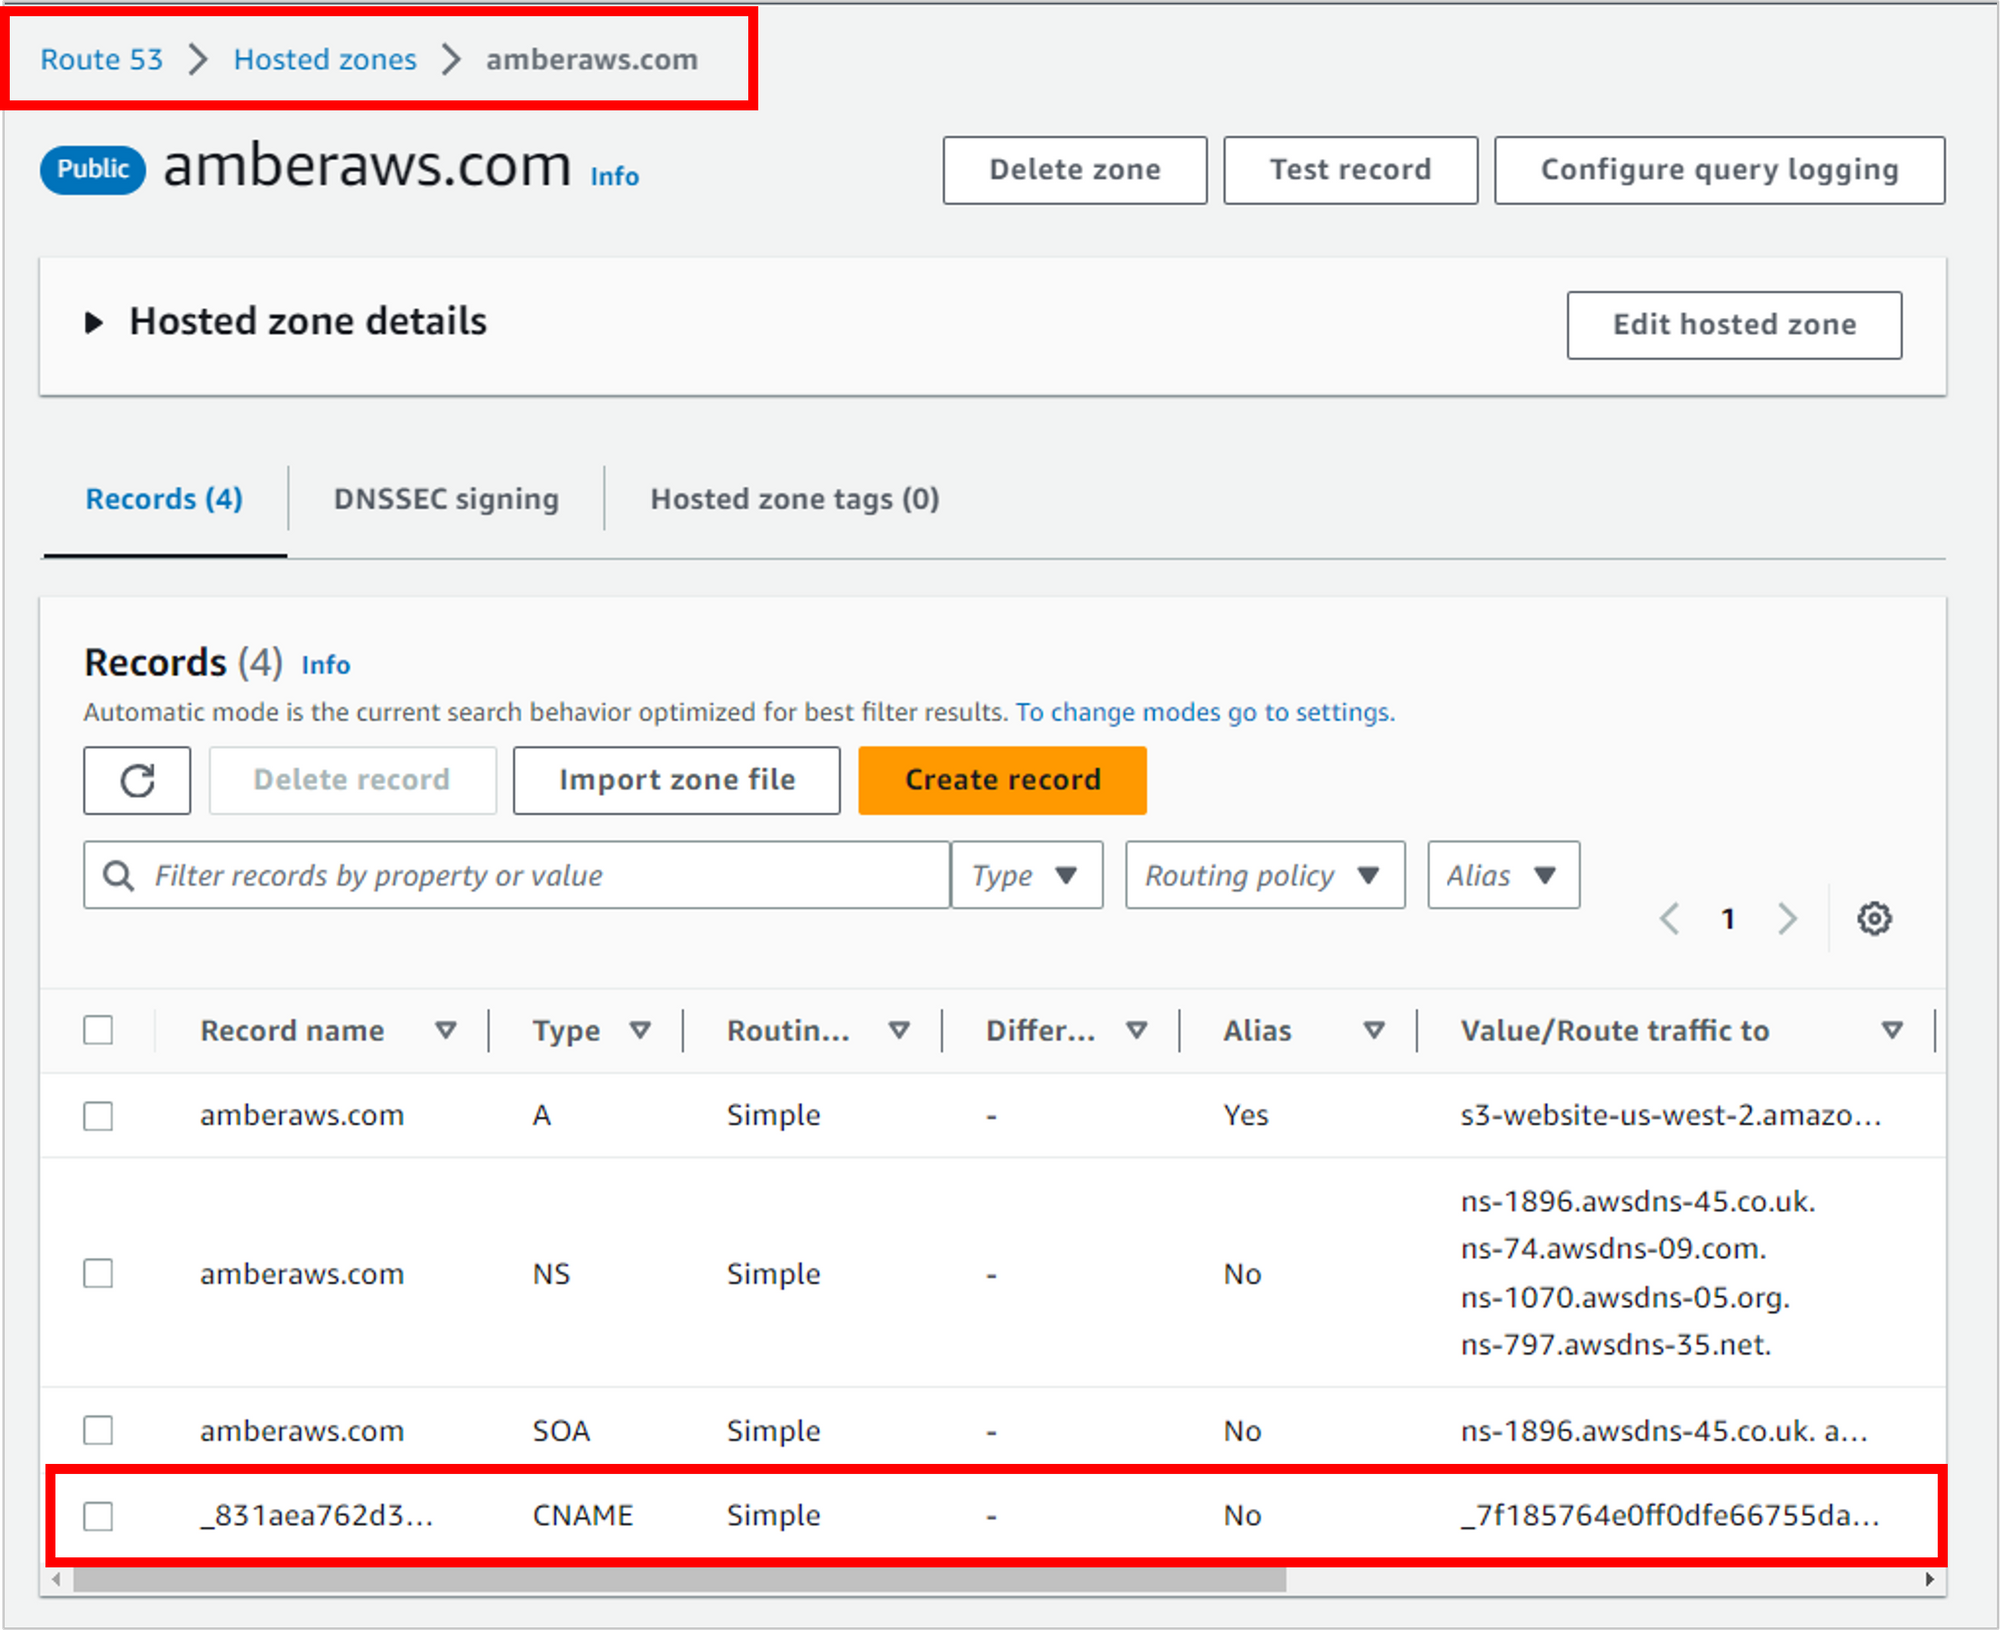Click the CNAME type cell

point(583,1516)
